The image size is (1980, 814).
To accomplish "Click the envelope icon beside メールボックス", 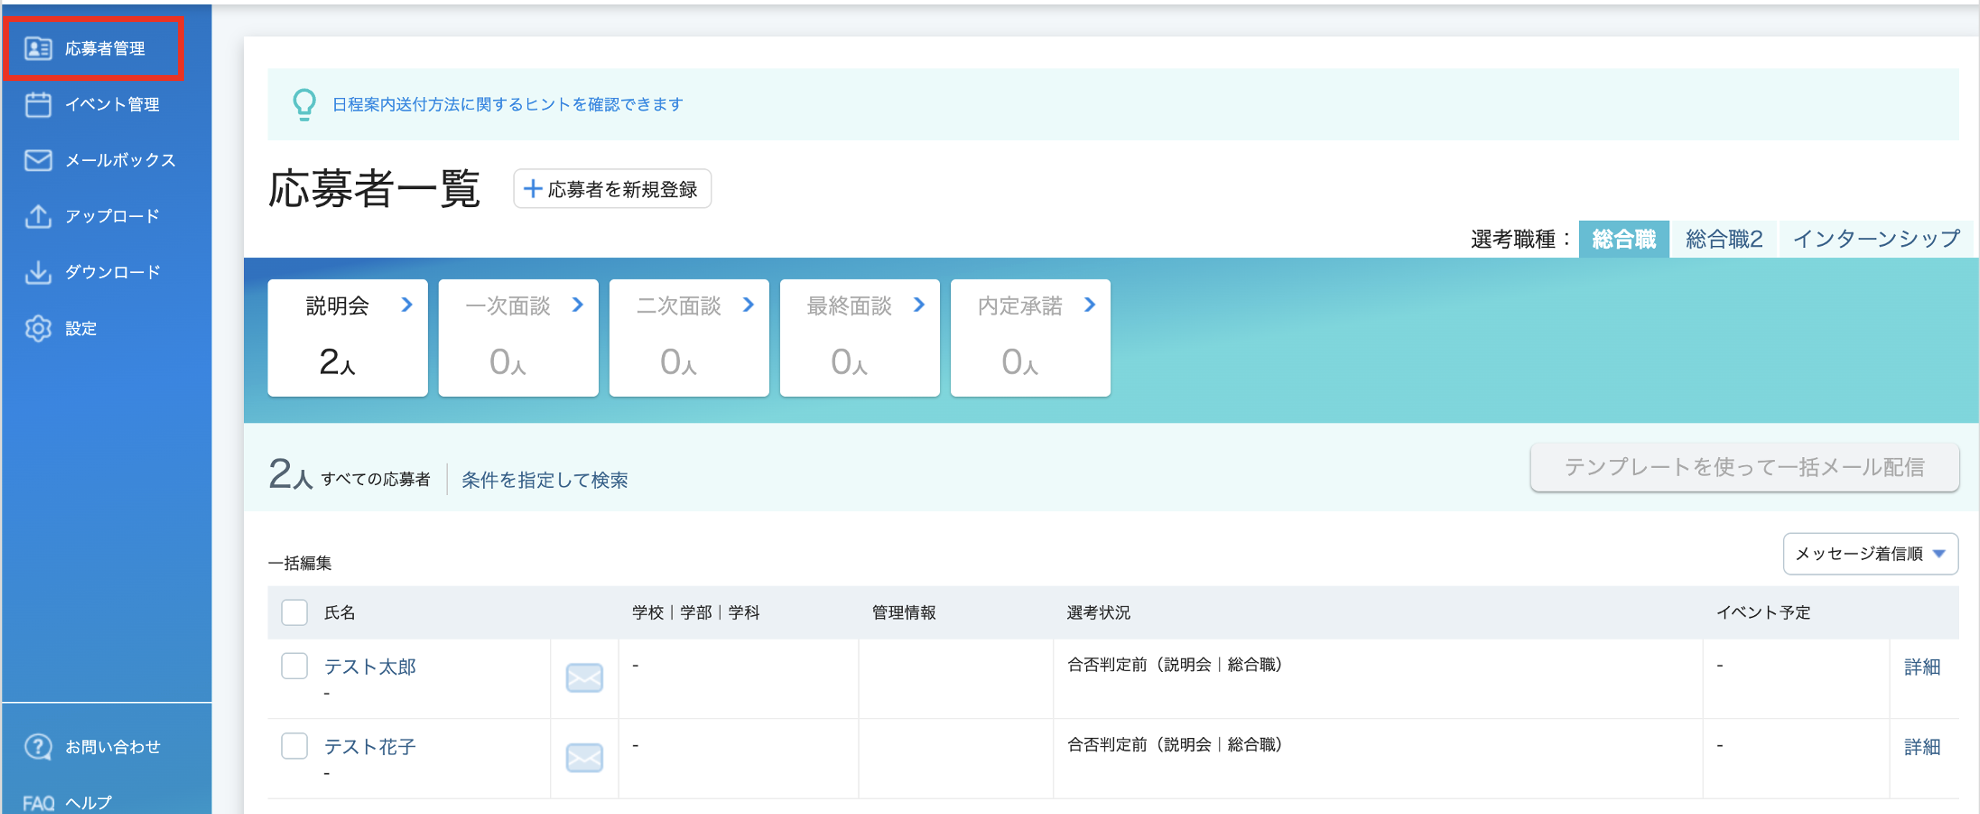I will [x=38, y=160].
